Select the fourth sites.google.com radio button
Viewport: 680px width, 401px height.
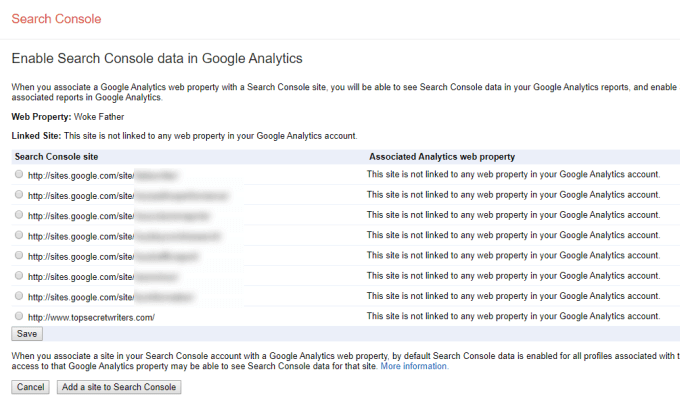(x=19, y=235)
